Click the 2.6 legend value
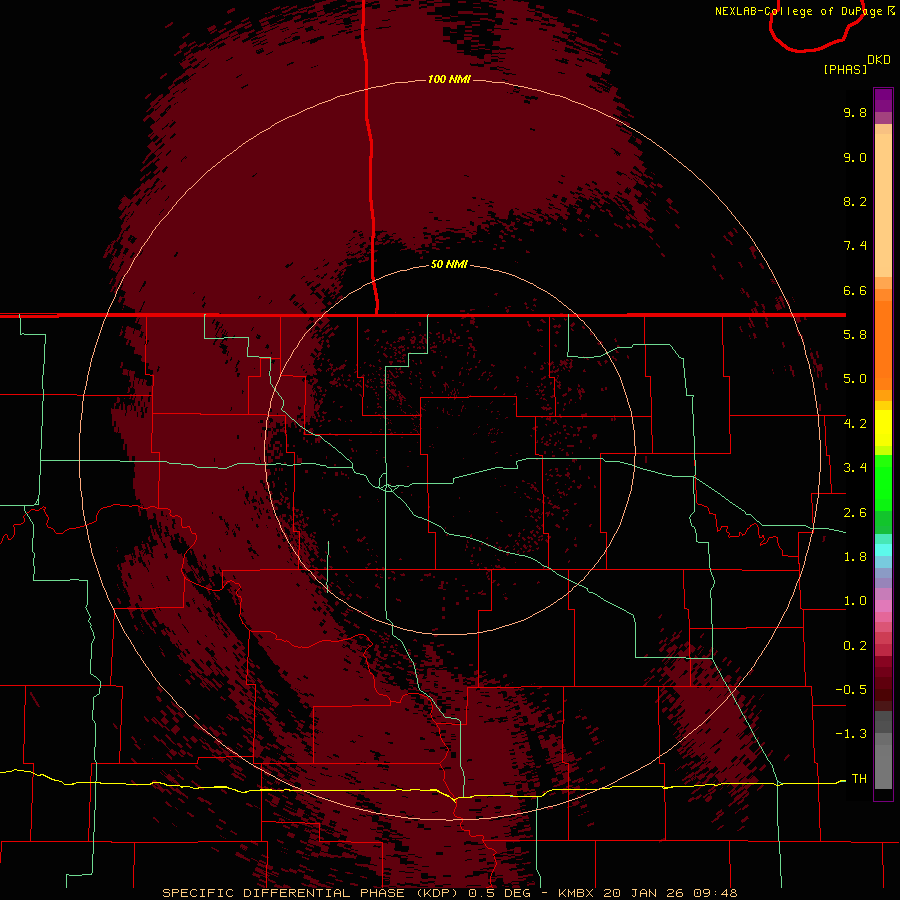The height and width of the screenshot is (900, 900). pos(855,513)
